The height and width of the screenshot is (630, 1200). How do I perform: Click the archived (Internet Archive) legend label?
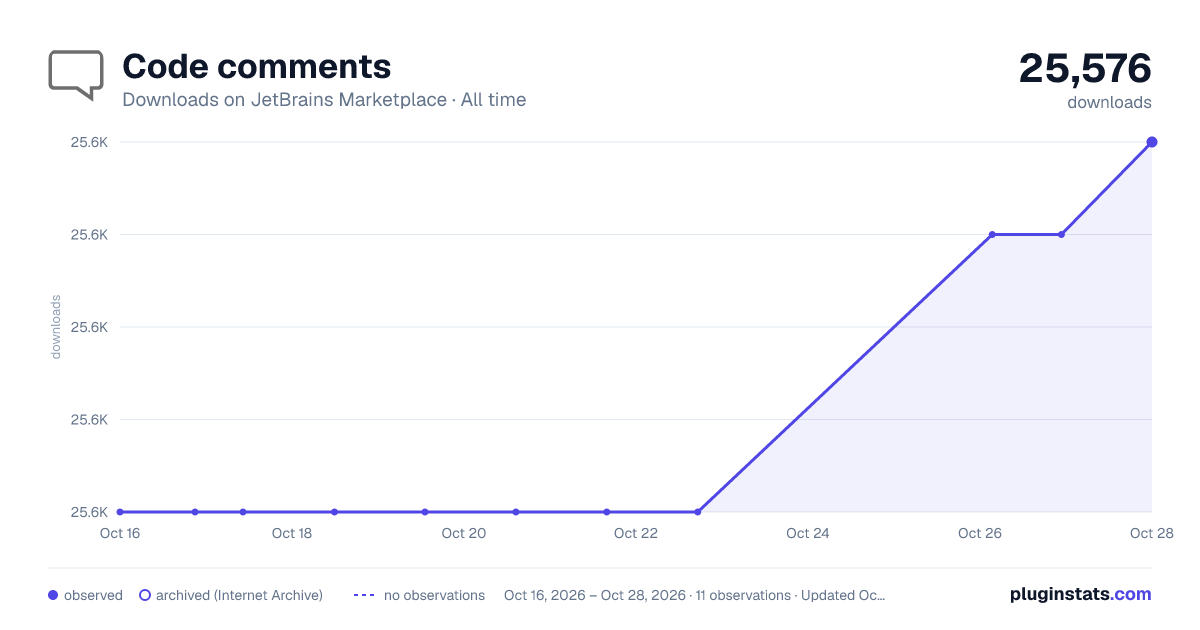(239, 595)
